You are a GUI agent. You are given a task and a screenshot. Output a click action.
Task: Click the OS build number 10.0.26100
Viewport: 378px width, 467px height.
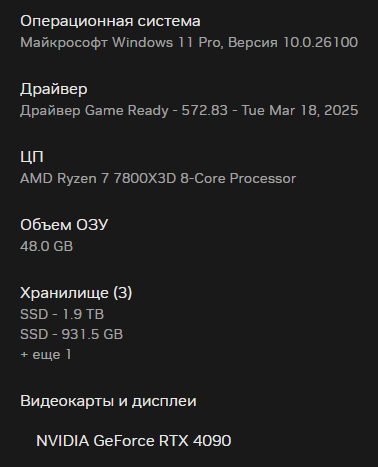coord(320,42)
